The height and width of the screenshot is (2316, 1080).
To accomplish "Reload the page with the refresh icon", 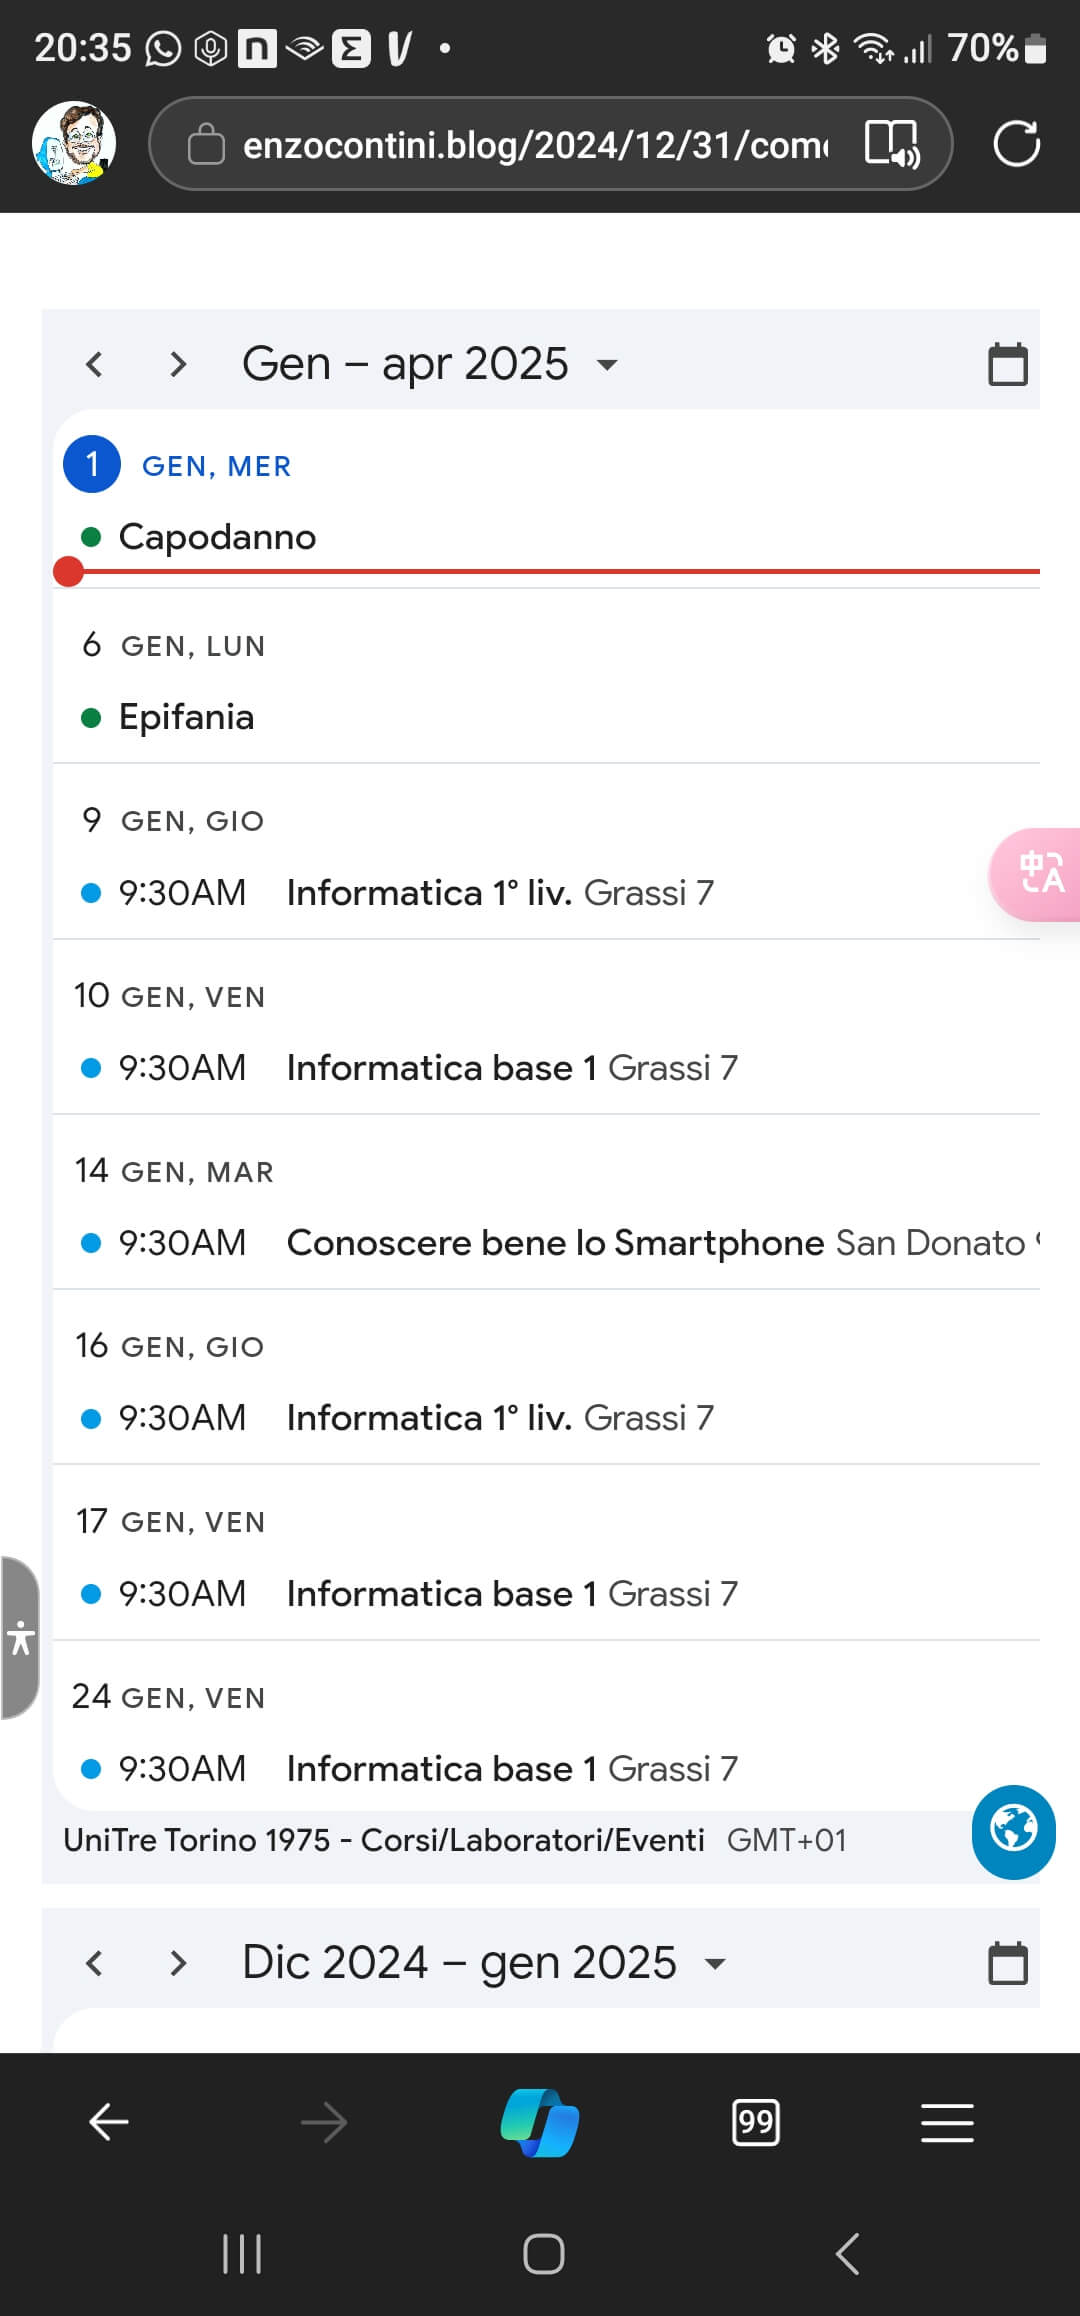I will [x=1016, y=143].
